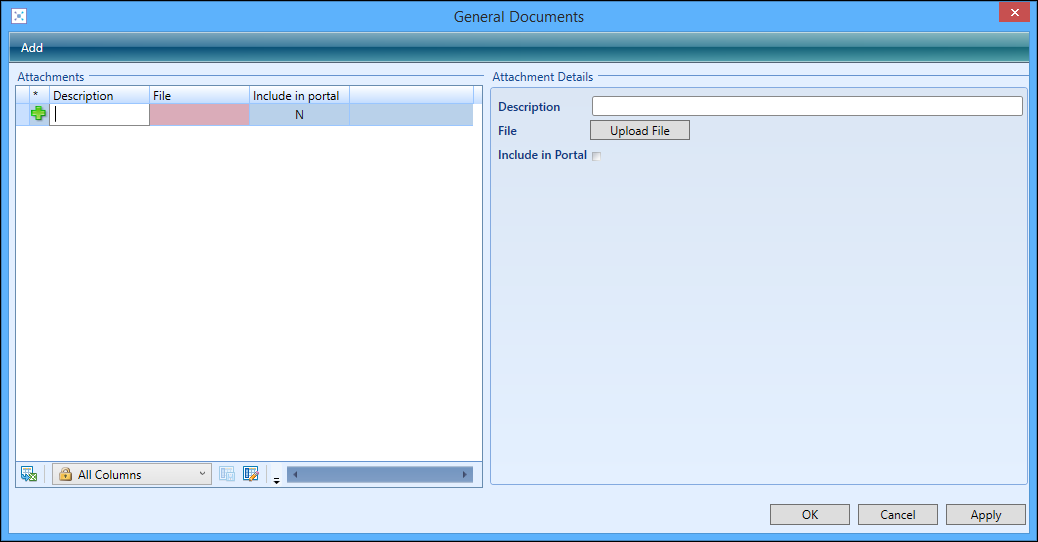This screenshot has width=1038, height=542.
Task: Click the Description column header
Action: pyautogui.click(x=99, y=95)
